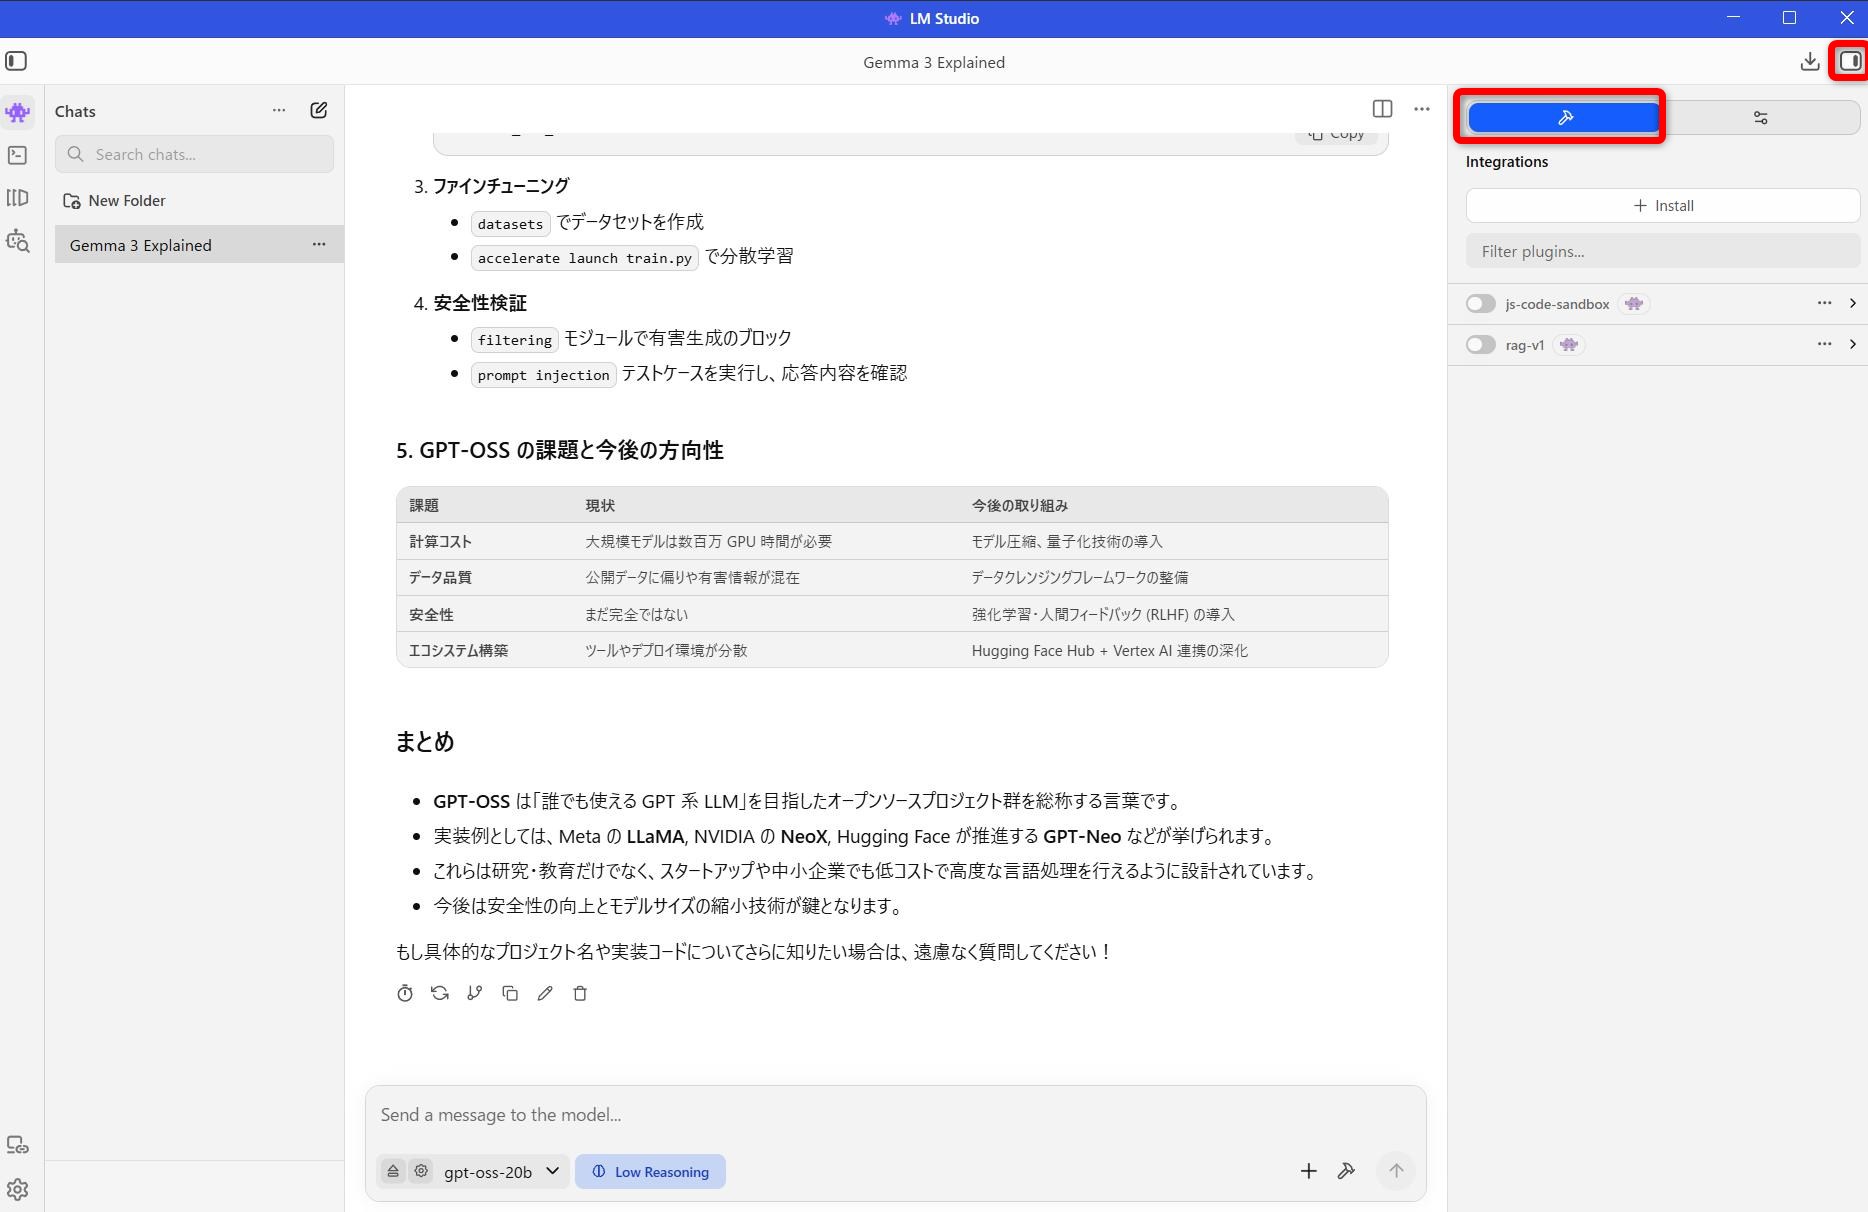Create a new chat with the compose icon
Image resolution: width=1868 pixels, height=1212 pixels.
point(318,111)
